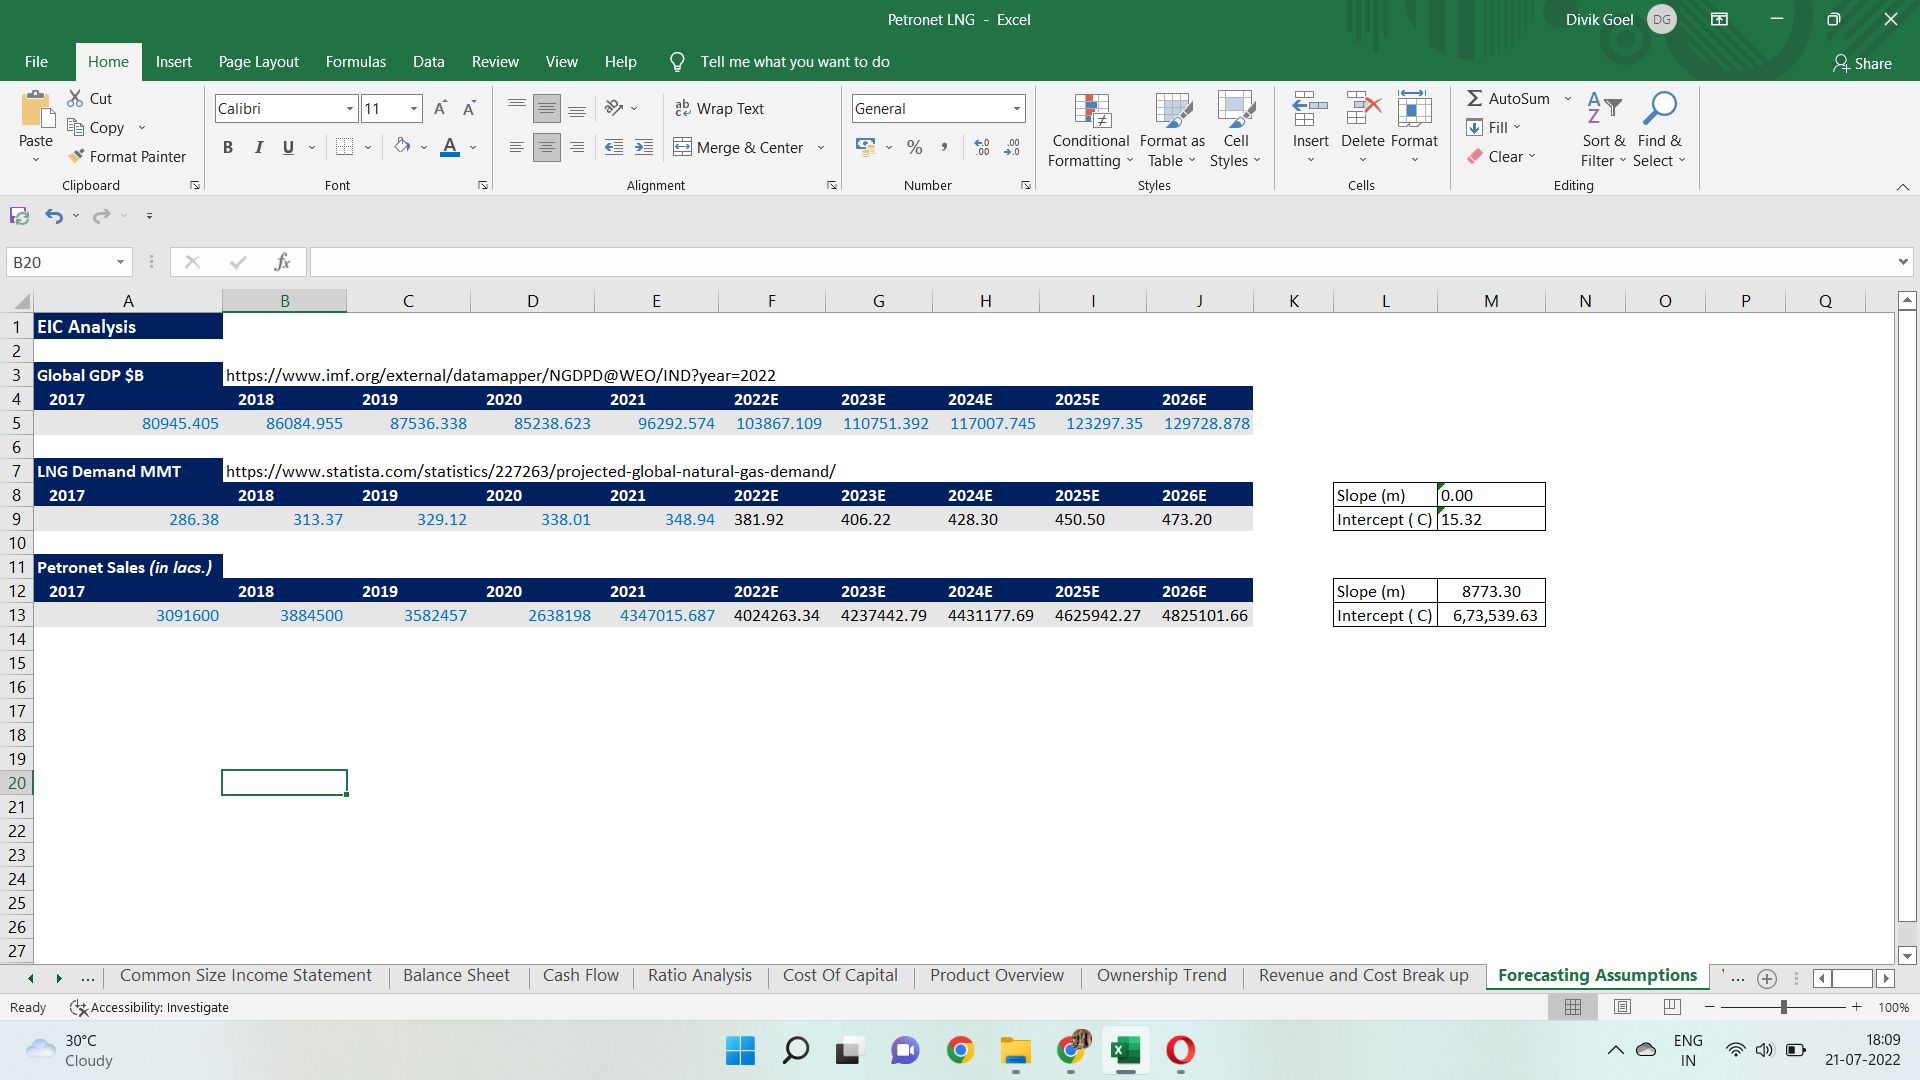
Task: Decrease font size with the smaller A icon
Action: coord(469,108)
